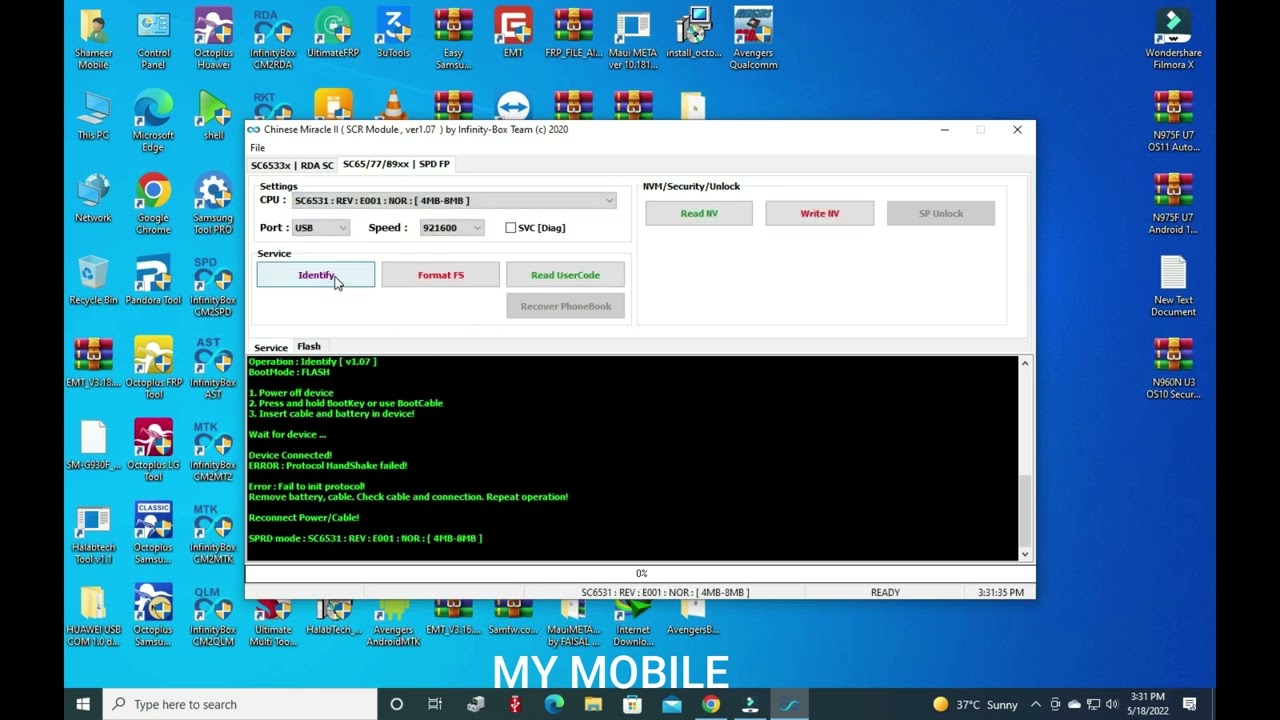
Task: Launch the EMT desktop shortcut
Action: pos(513,33)
